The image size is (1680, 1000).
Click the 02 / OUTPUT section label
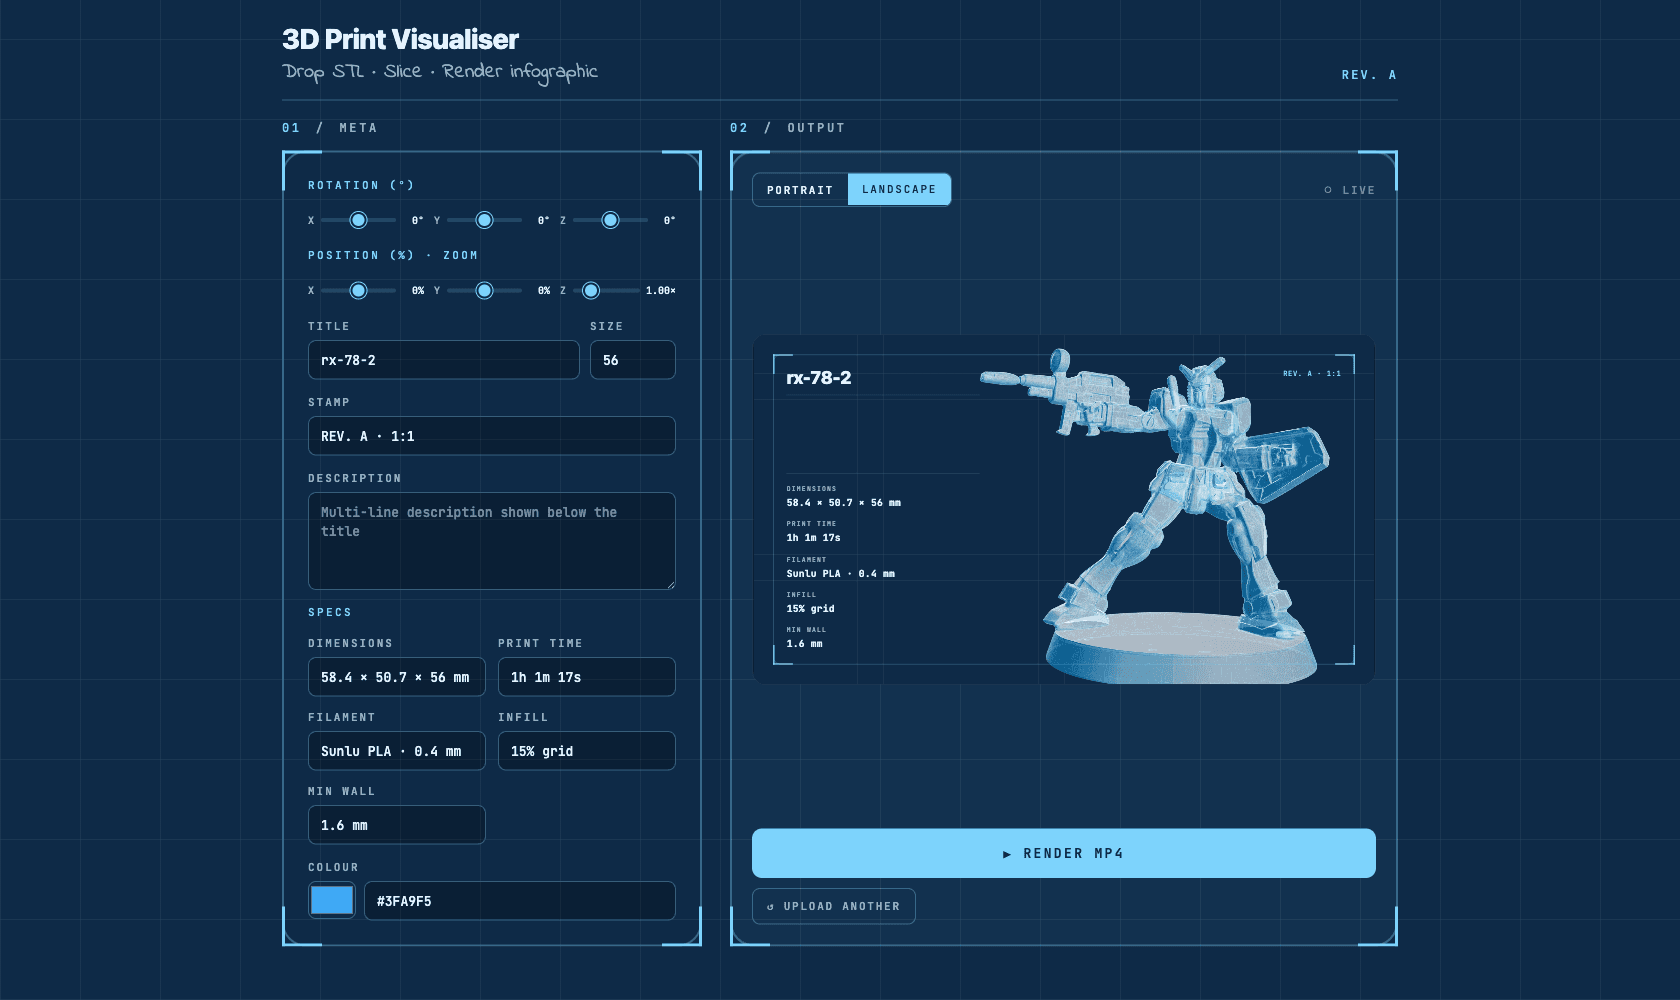pos(787,128)
